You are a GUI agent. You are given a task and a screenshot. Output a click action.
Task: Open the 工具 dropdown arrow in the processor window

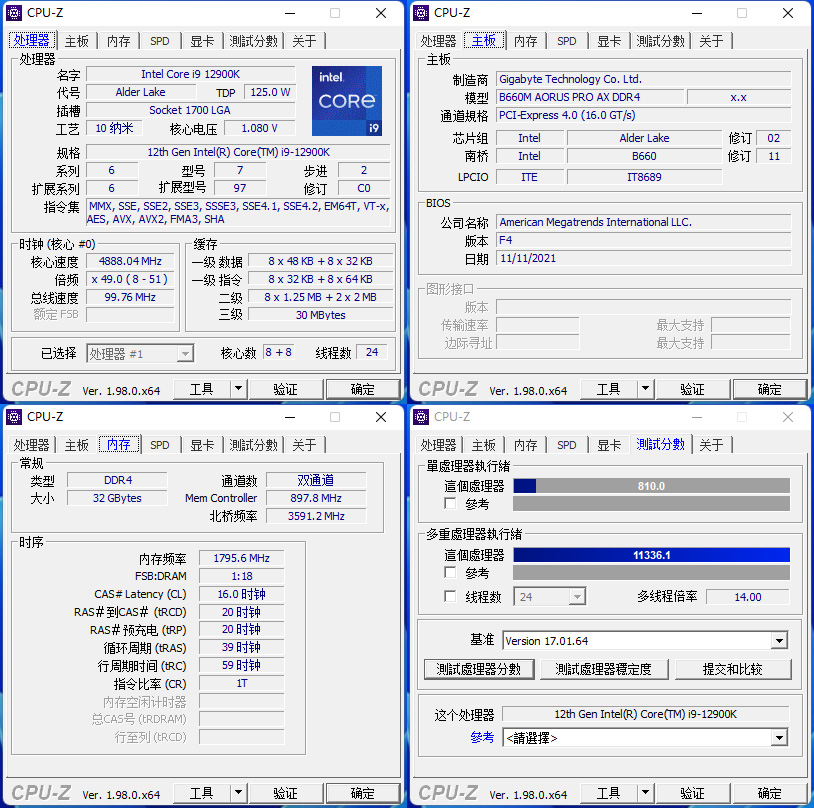[238, 389]
